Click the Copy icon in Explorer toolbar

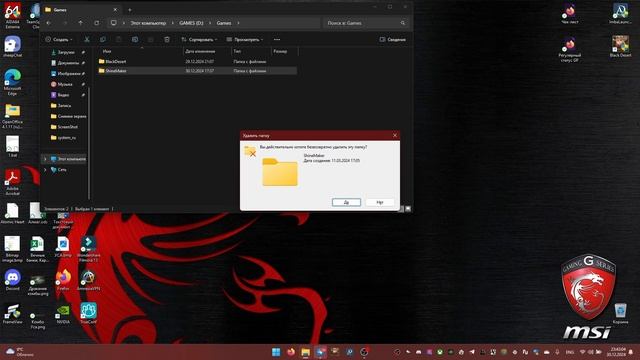tap(102, 40)
